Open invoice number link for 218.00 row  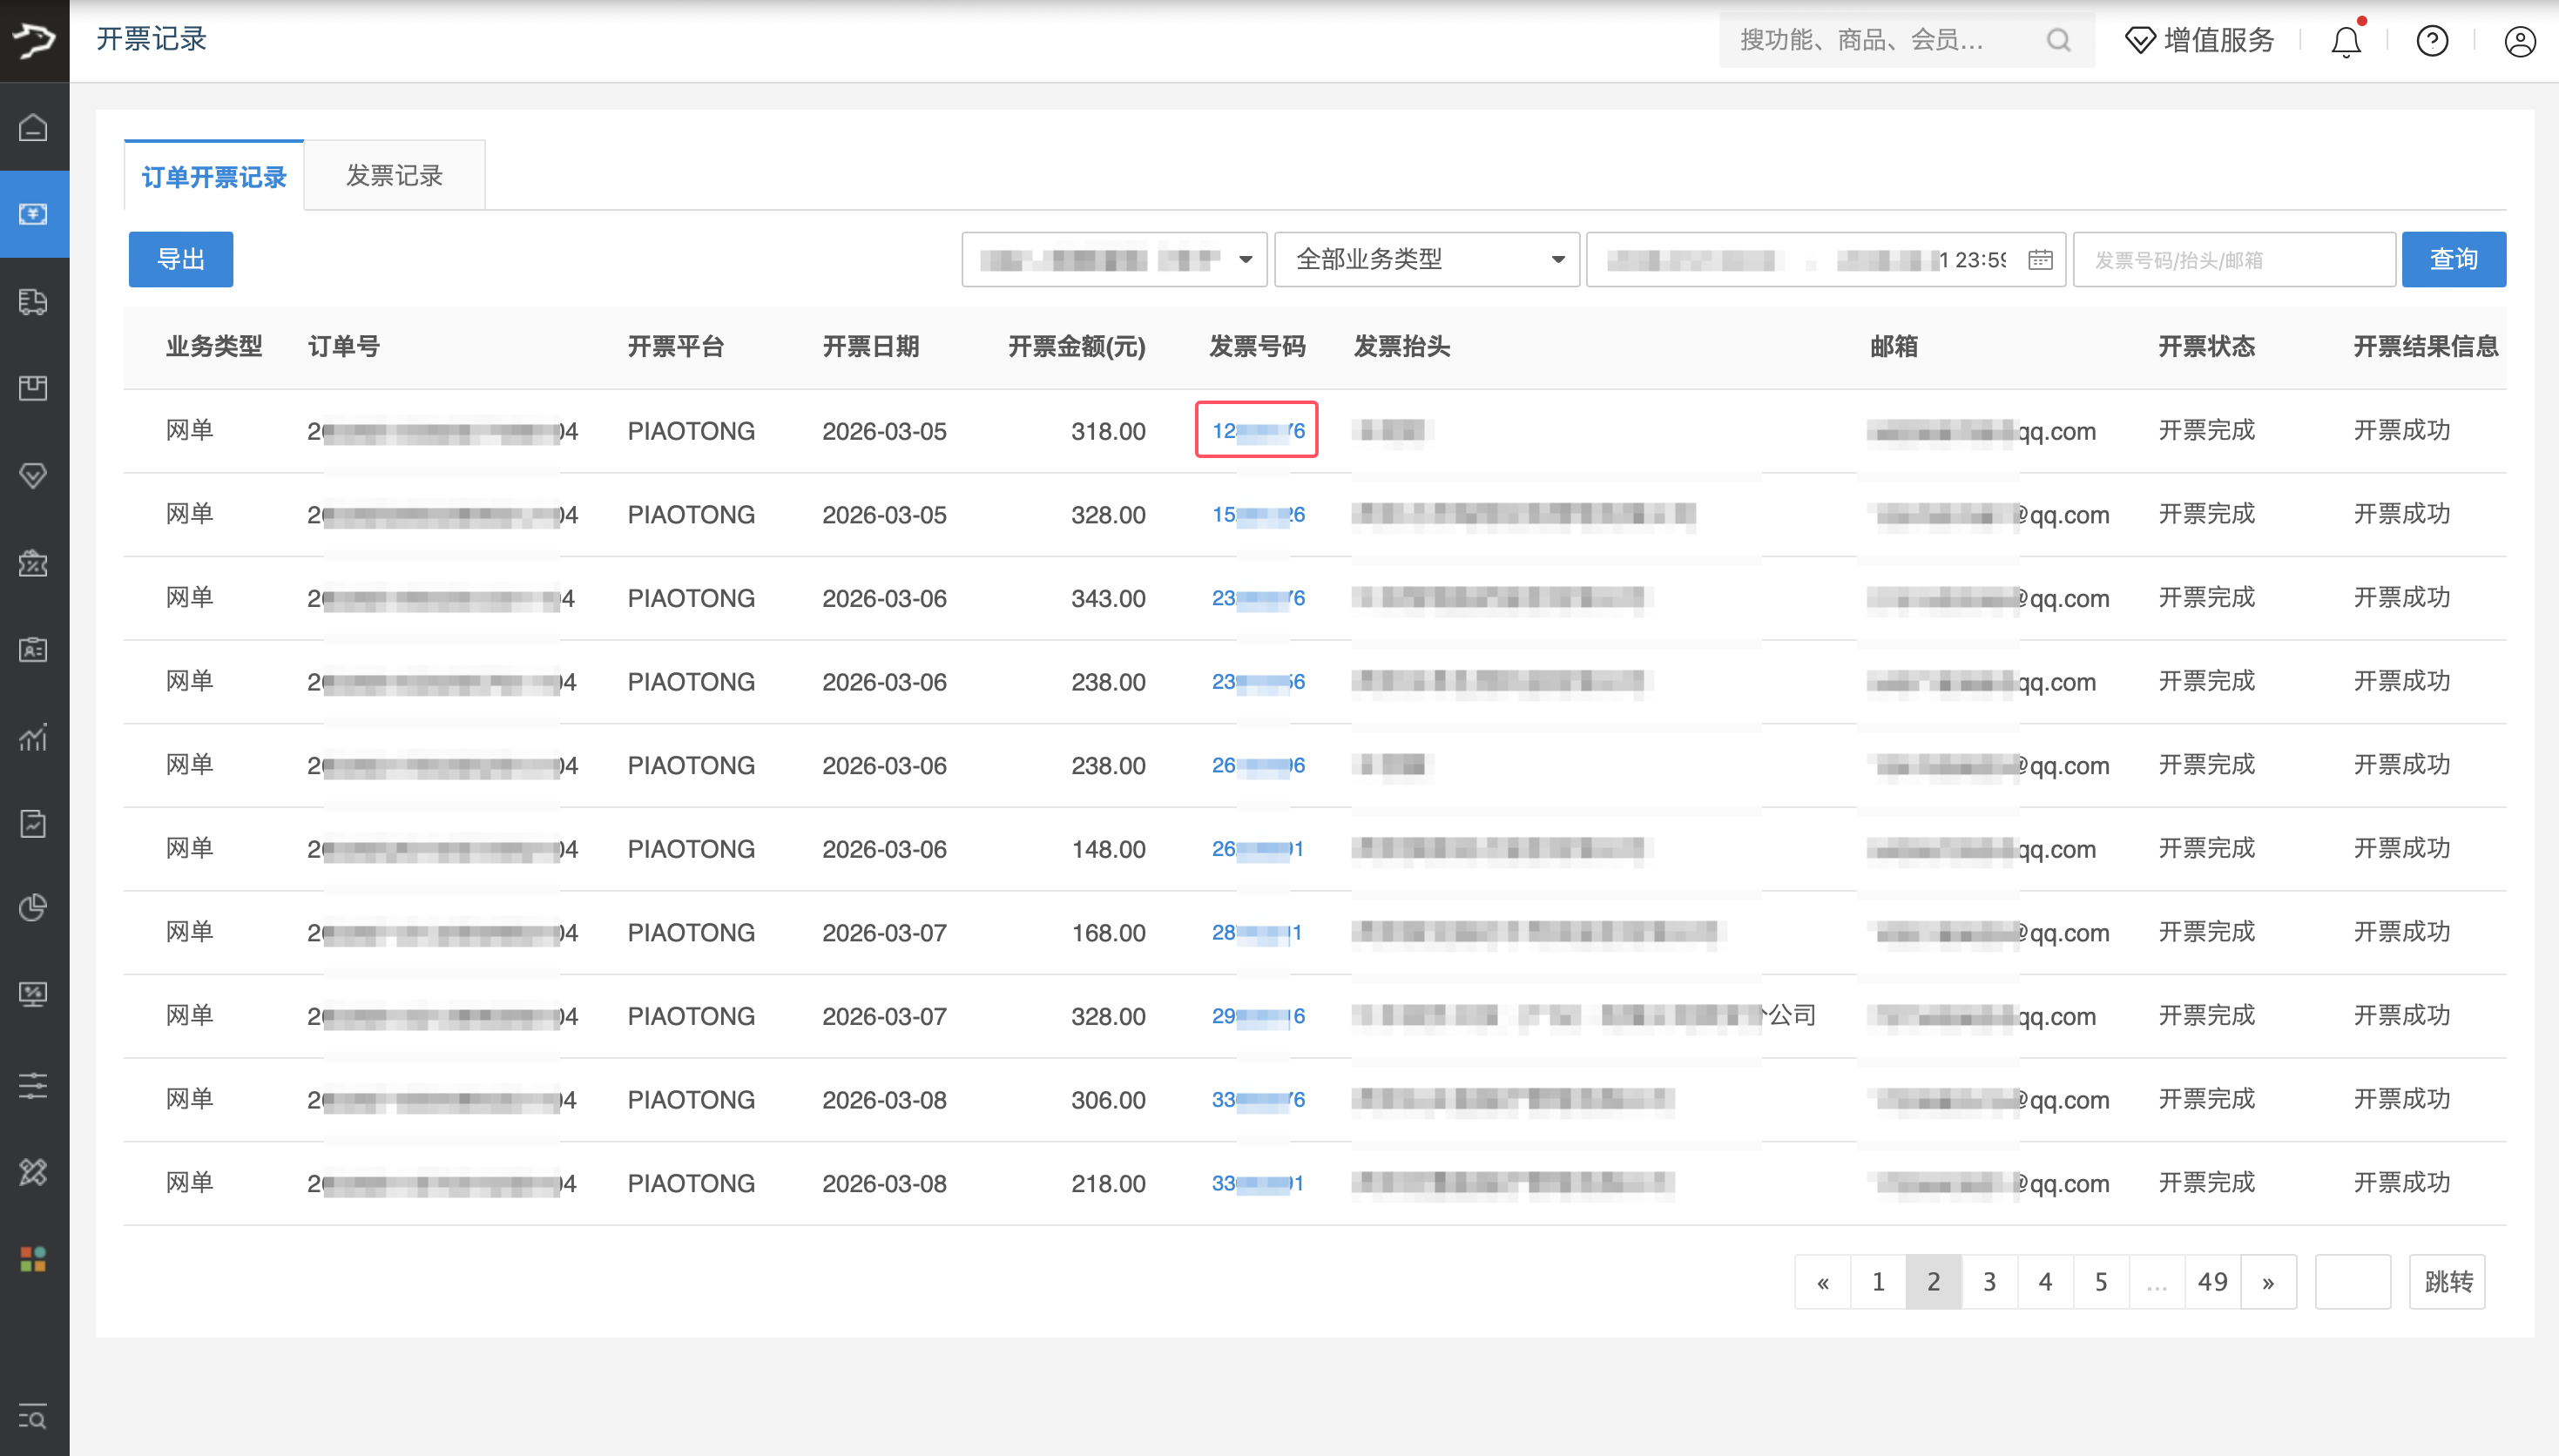point(1257,1184)
